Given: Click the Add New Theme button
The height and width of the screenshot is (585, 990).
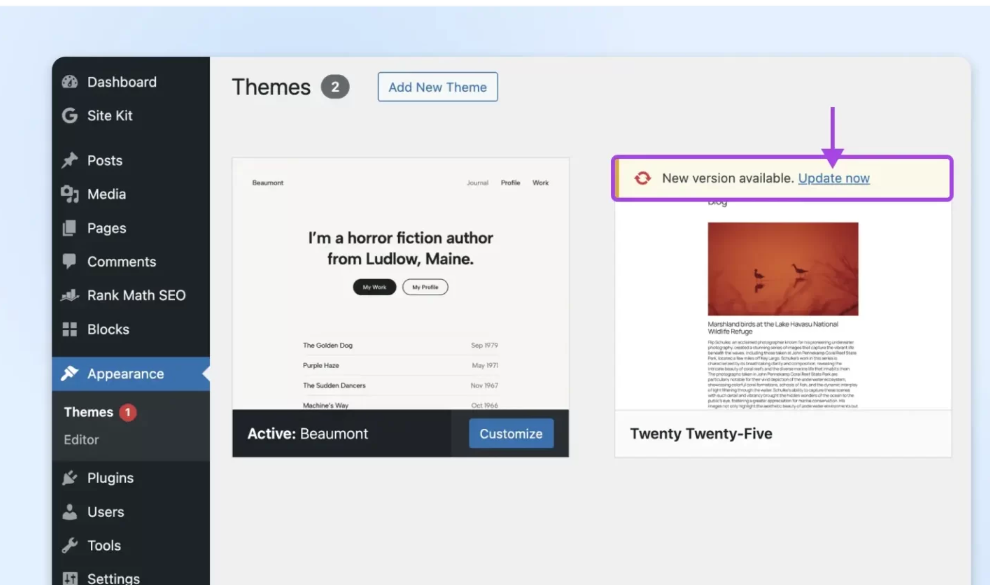Looking at the screenshot, I should pos(438,87).
